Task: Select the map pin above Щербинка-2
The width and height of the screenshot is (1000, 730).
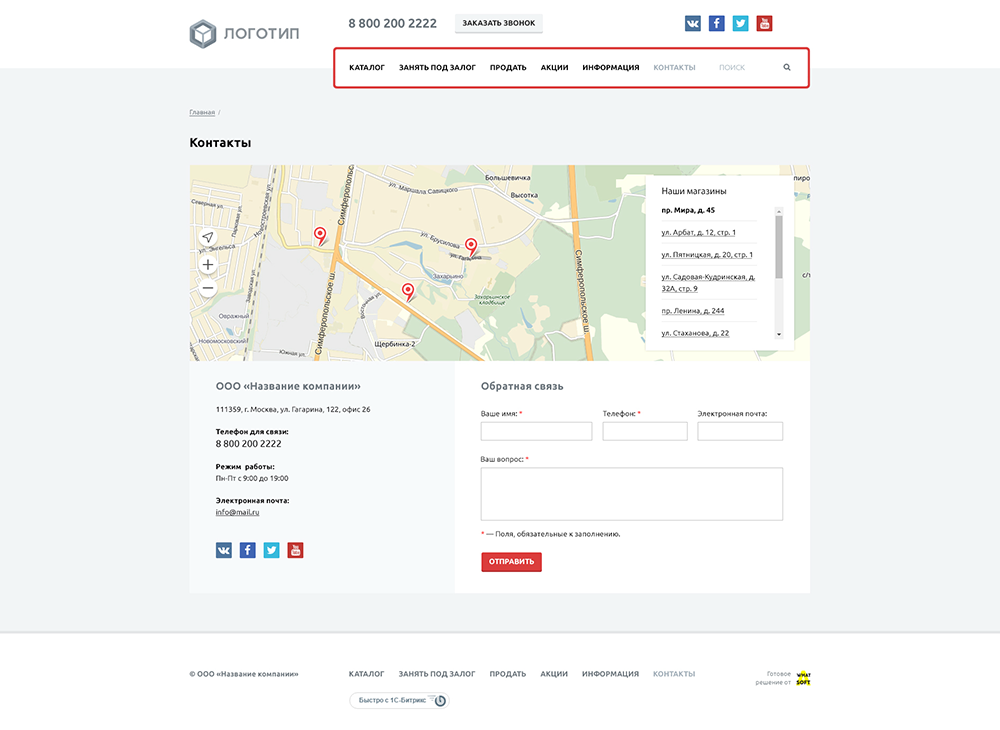Action: (x=408, y=291)
